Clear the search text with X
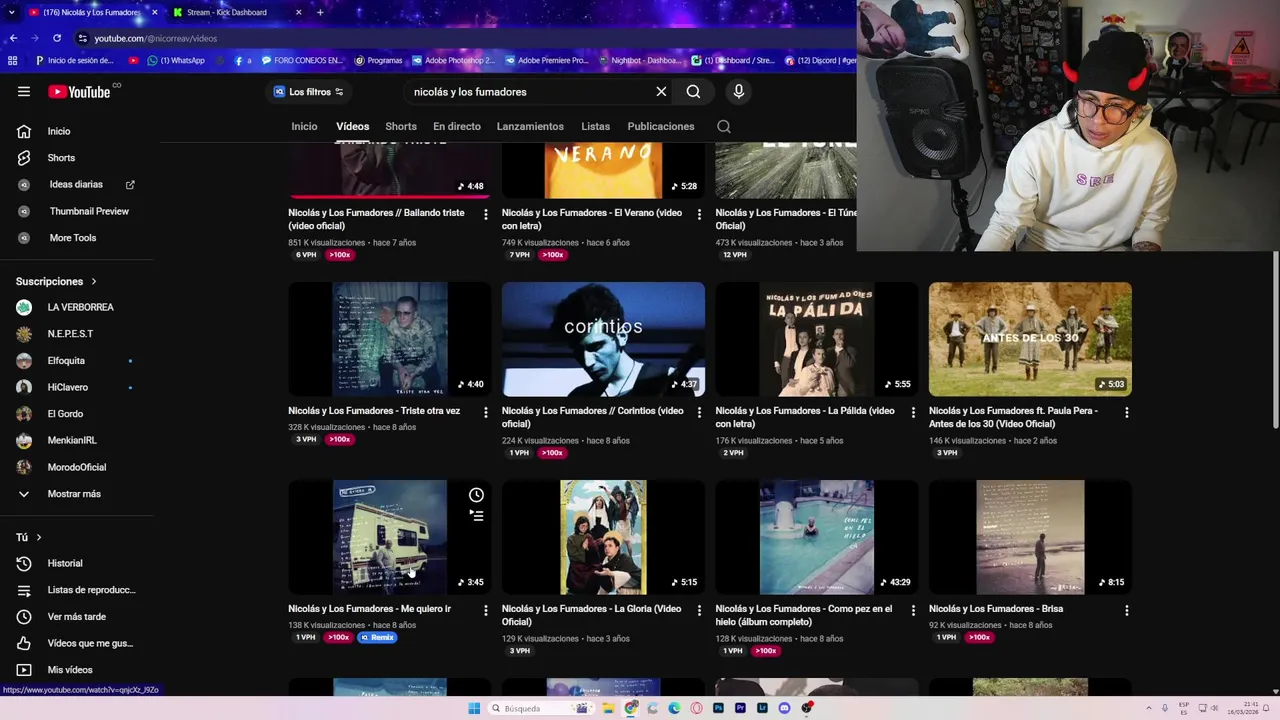Viewport: 1280px width, 720px height. tap(661, 91)
